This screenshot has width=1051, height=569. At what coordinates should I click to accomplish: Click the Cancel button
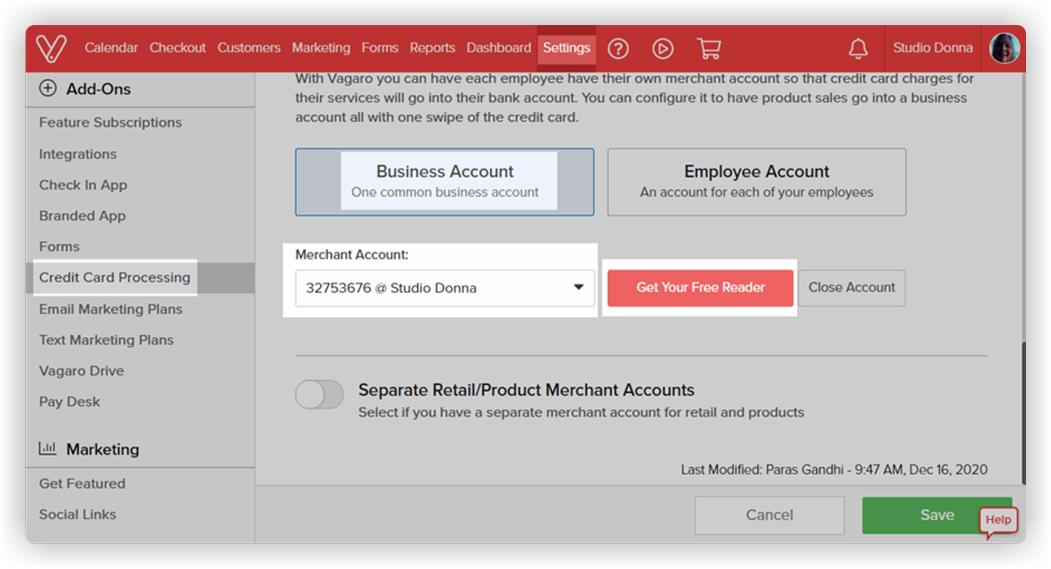pyautogui.click(x=769, y=515)
